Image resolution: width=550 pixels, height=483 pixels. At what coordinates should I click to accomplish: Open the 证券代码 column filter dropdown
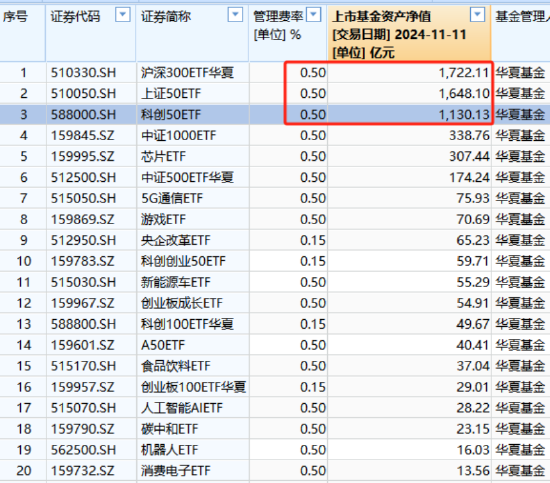(122, 15)
